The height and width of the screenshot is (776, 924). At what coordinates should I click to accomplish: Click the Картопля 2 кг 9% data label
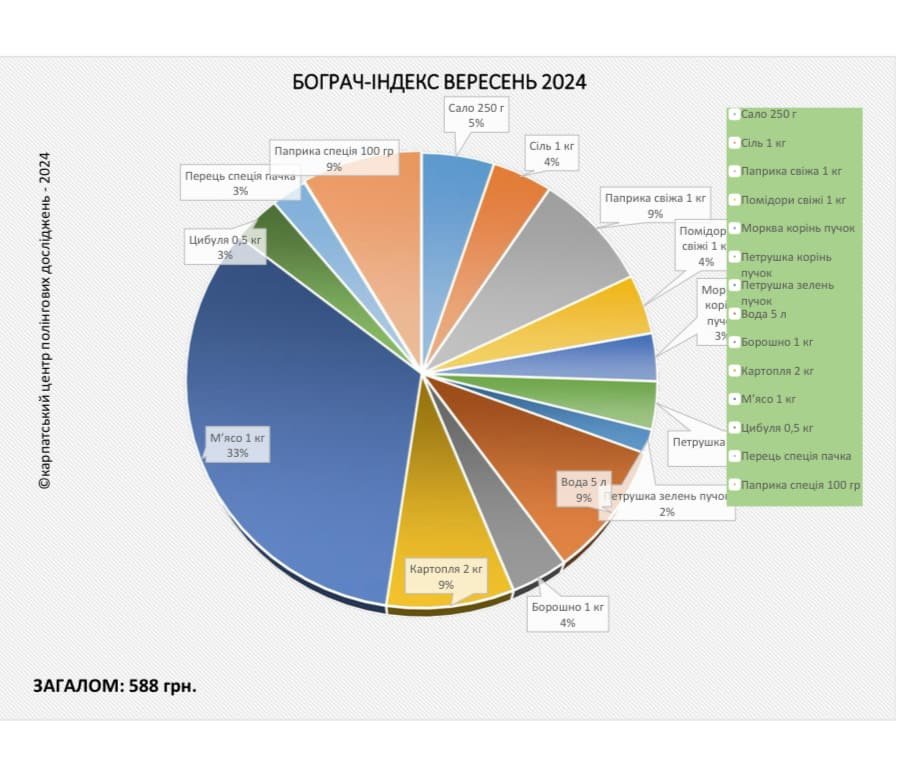[x=446, y=576]
